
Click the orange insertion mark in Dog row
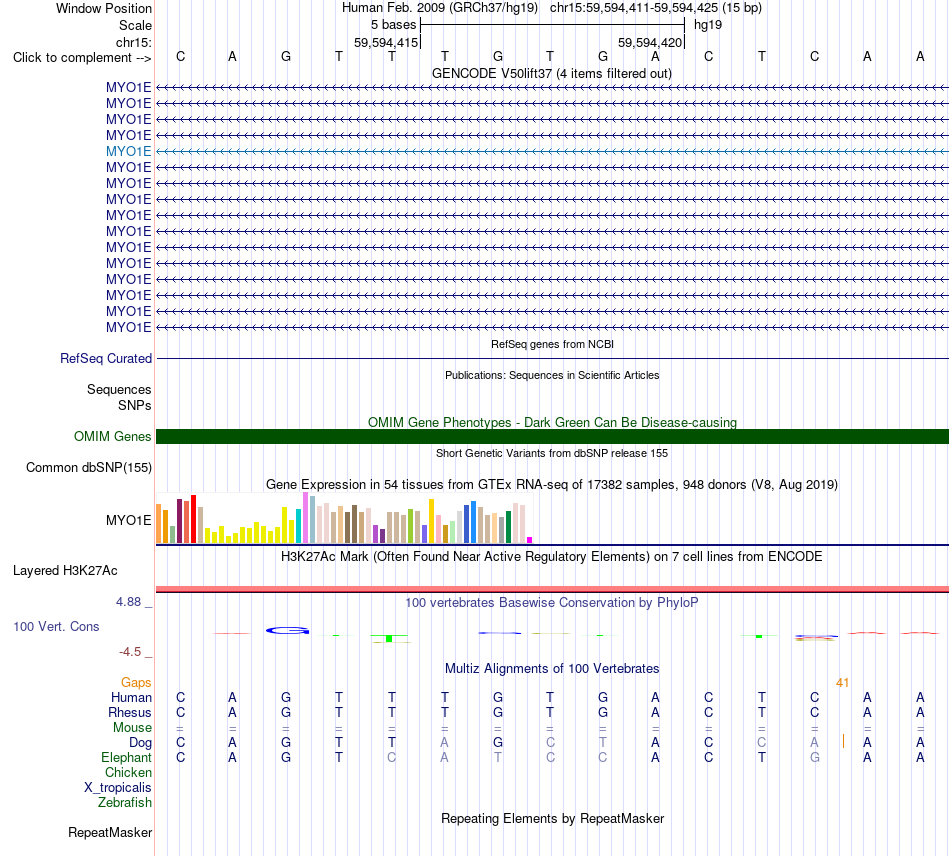843,741
